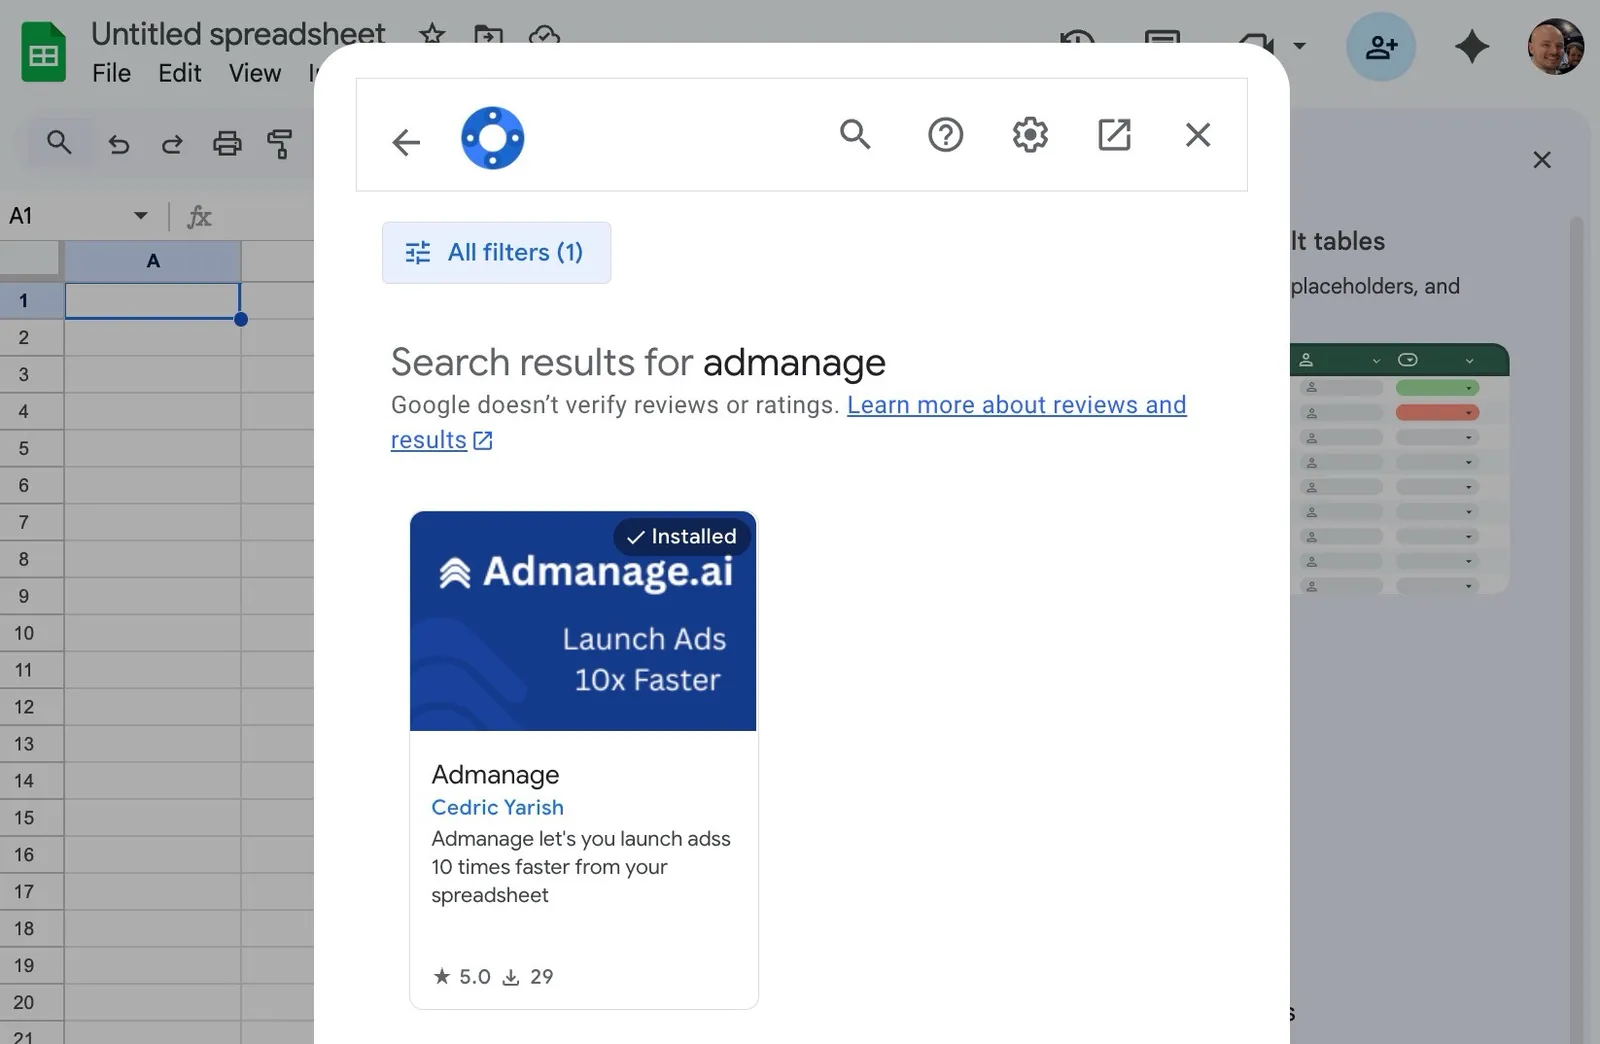Select the Paint format roller icon
The height and width of the screenshot is (1044, 1600).
click(280, 144)
